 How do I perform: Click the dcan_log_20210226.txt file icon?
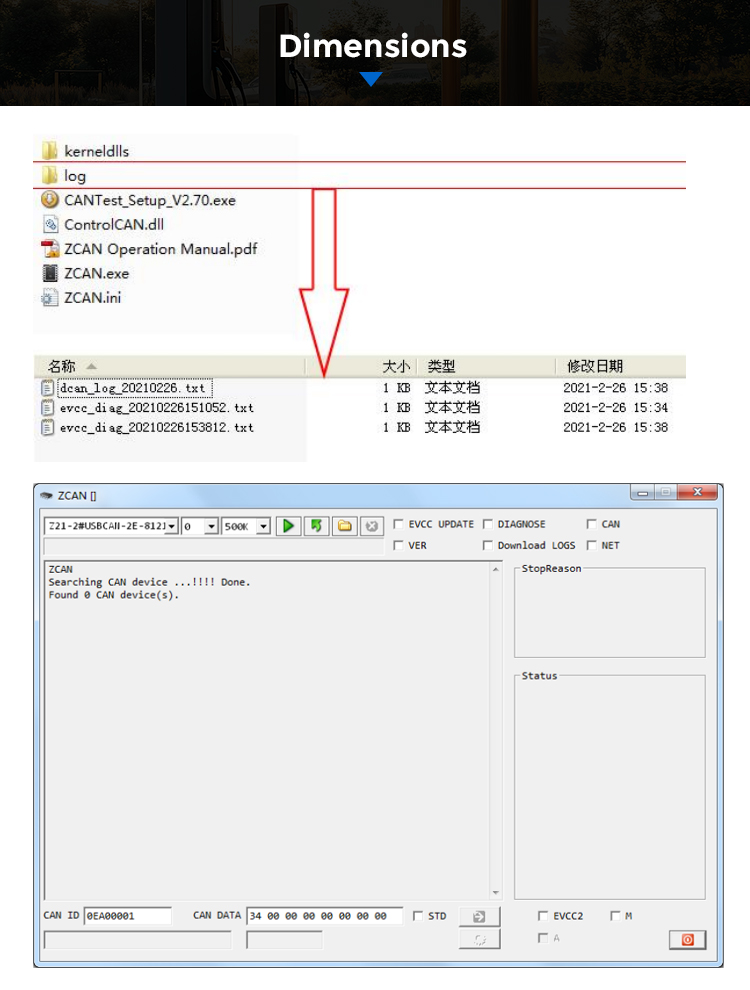[x=47, y=388]
